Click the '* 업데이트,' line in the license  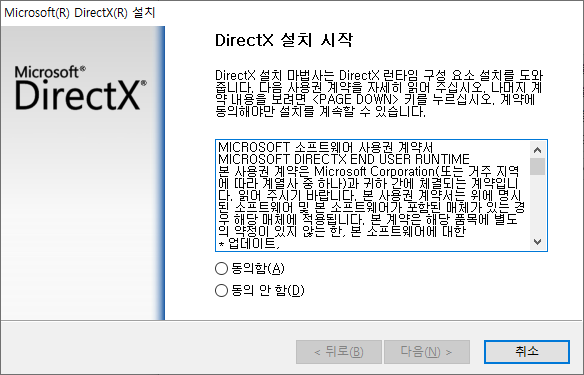[248, 244]
